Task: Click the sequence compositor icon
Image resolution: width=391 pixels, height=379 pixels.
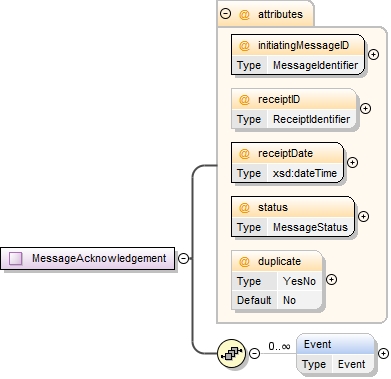Action: pos(231,353)
